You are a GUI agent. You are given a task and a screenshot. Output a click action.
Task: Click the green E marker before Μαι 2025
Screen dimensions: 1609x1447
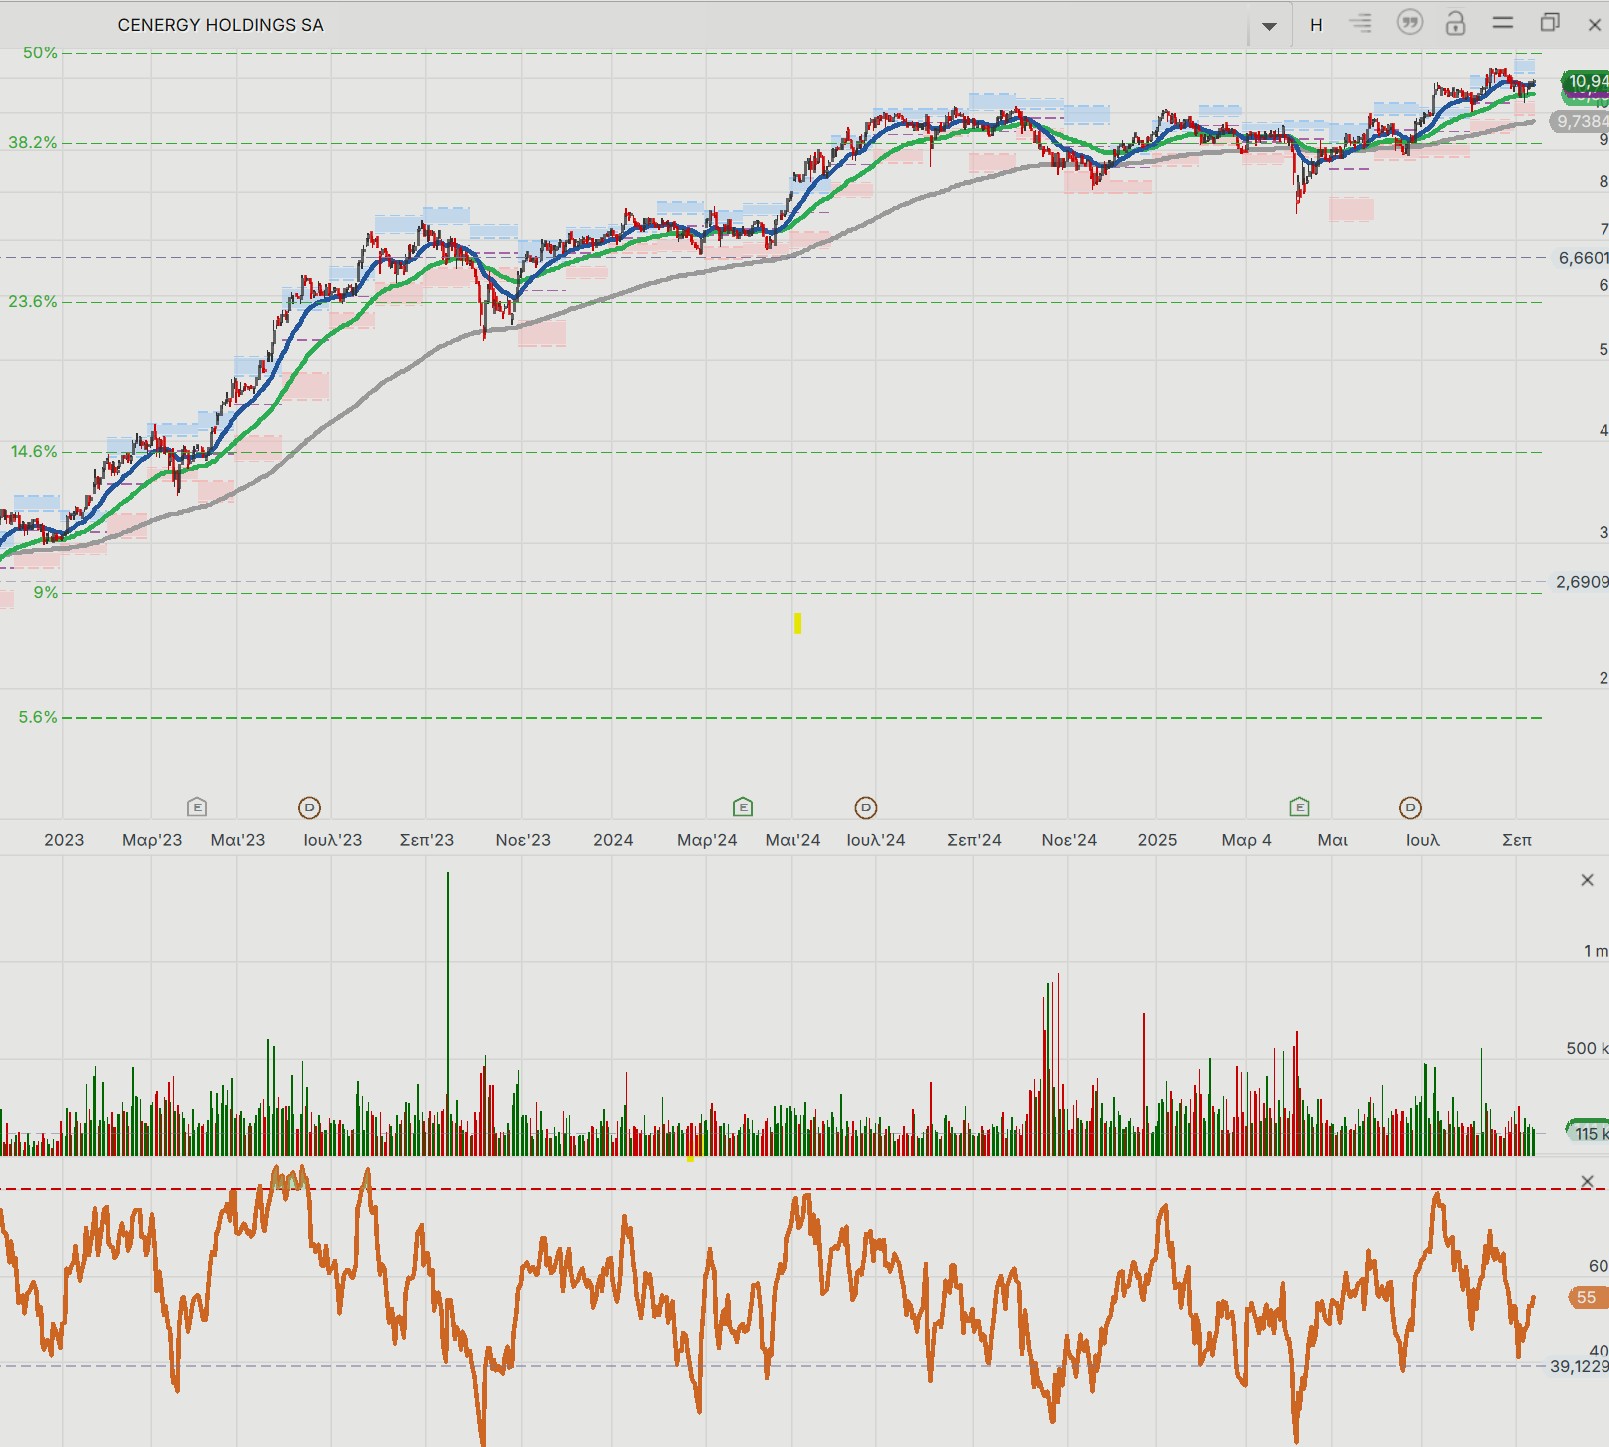1299,806
